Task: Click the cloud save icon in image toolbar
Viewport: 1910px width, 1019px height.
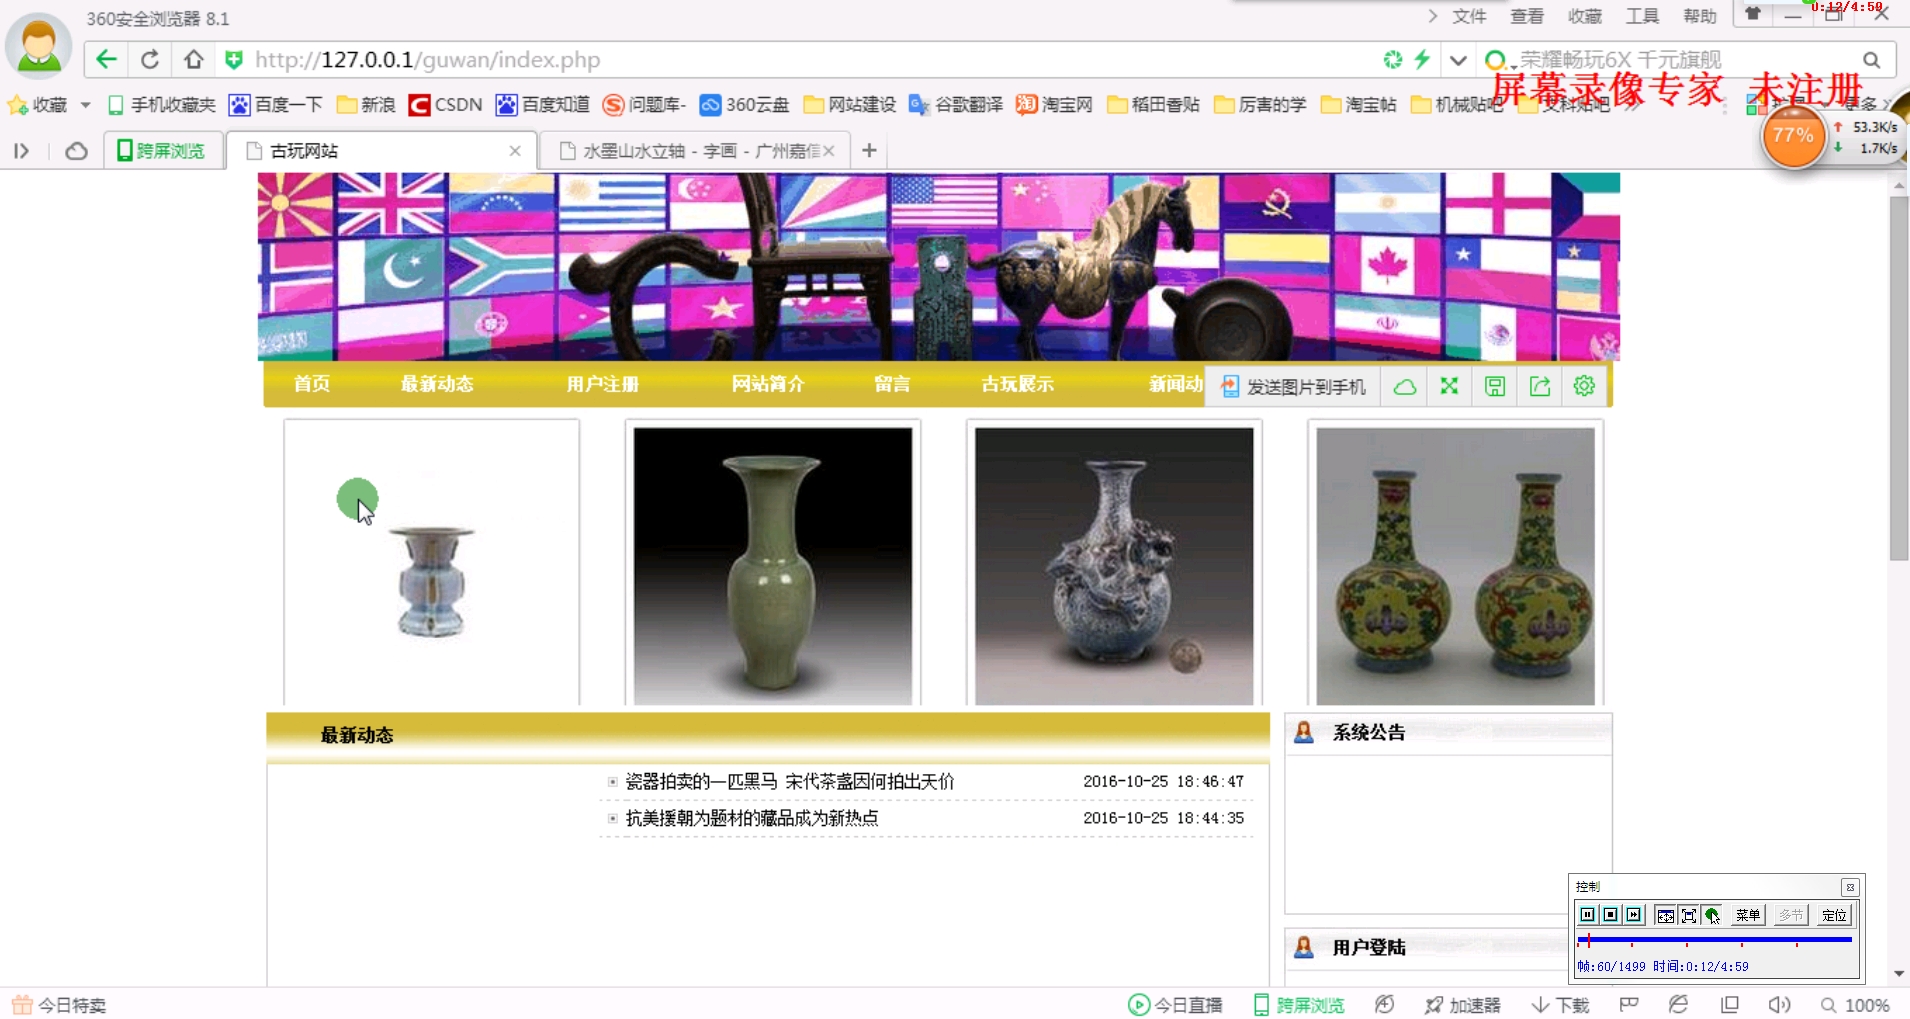Action: [x=1405, y=387]
